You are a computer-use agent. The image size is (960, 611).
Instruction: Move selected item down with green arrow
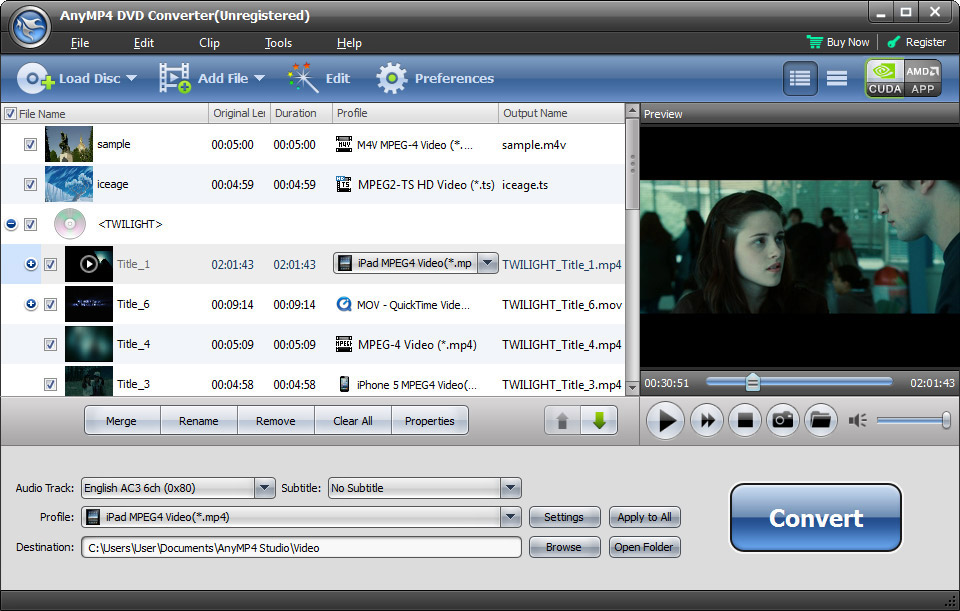599,421
